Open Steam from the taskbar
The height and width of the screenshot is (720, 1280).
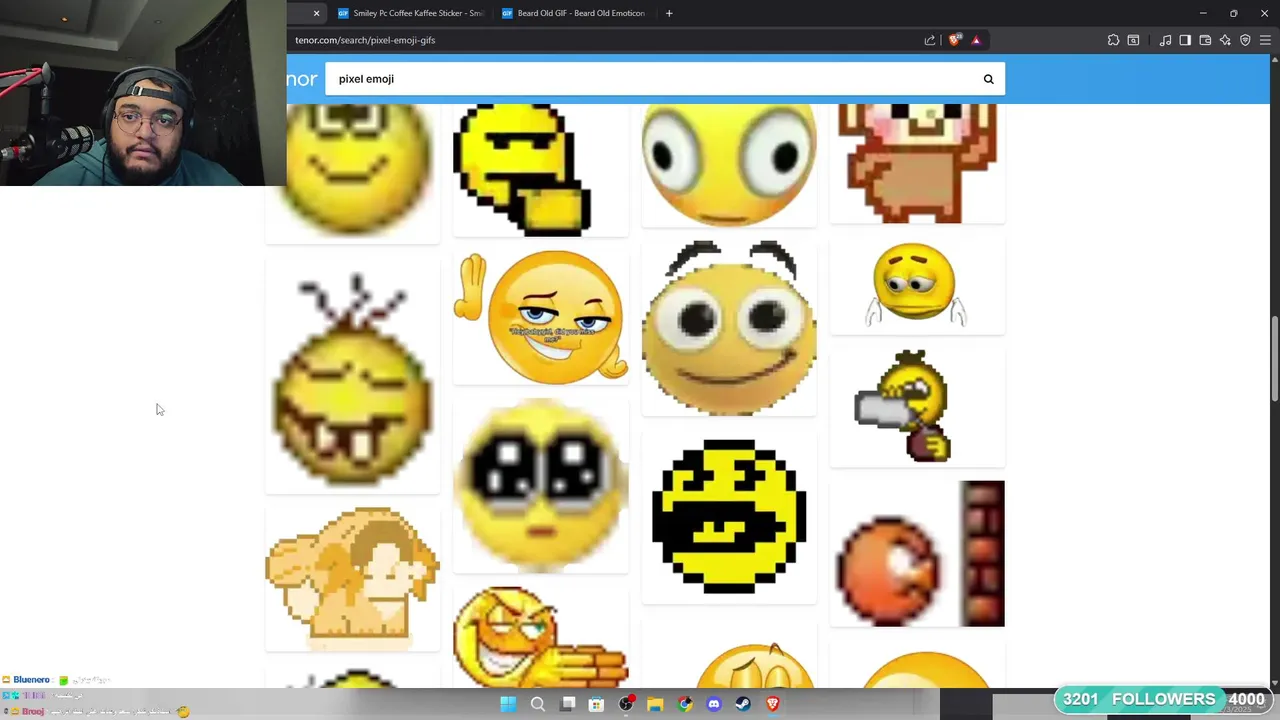pos(743,704)
